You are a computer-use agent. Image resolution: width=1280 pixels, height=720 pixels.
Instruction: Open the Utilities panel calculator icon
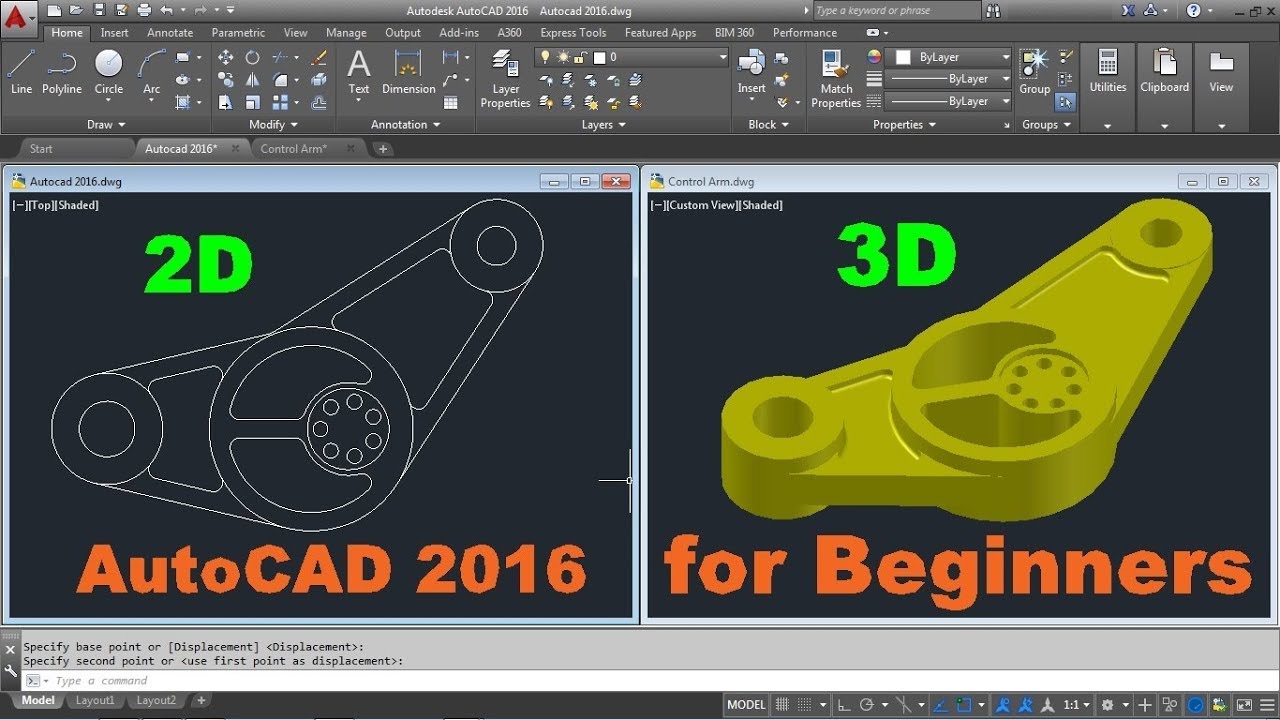pos(1107,63)
